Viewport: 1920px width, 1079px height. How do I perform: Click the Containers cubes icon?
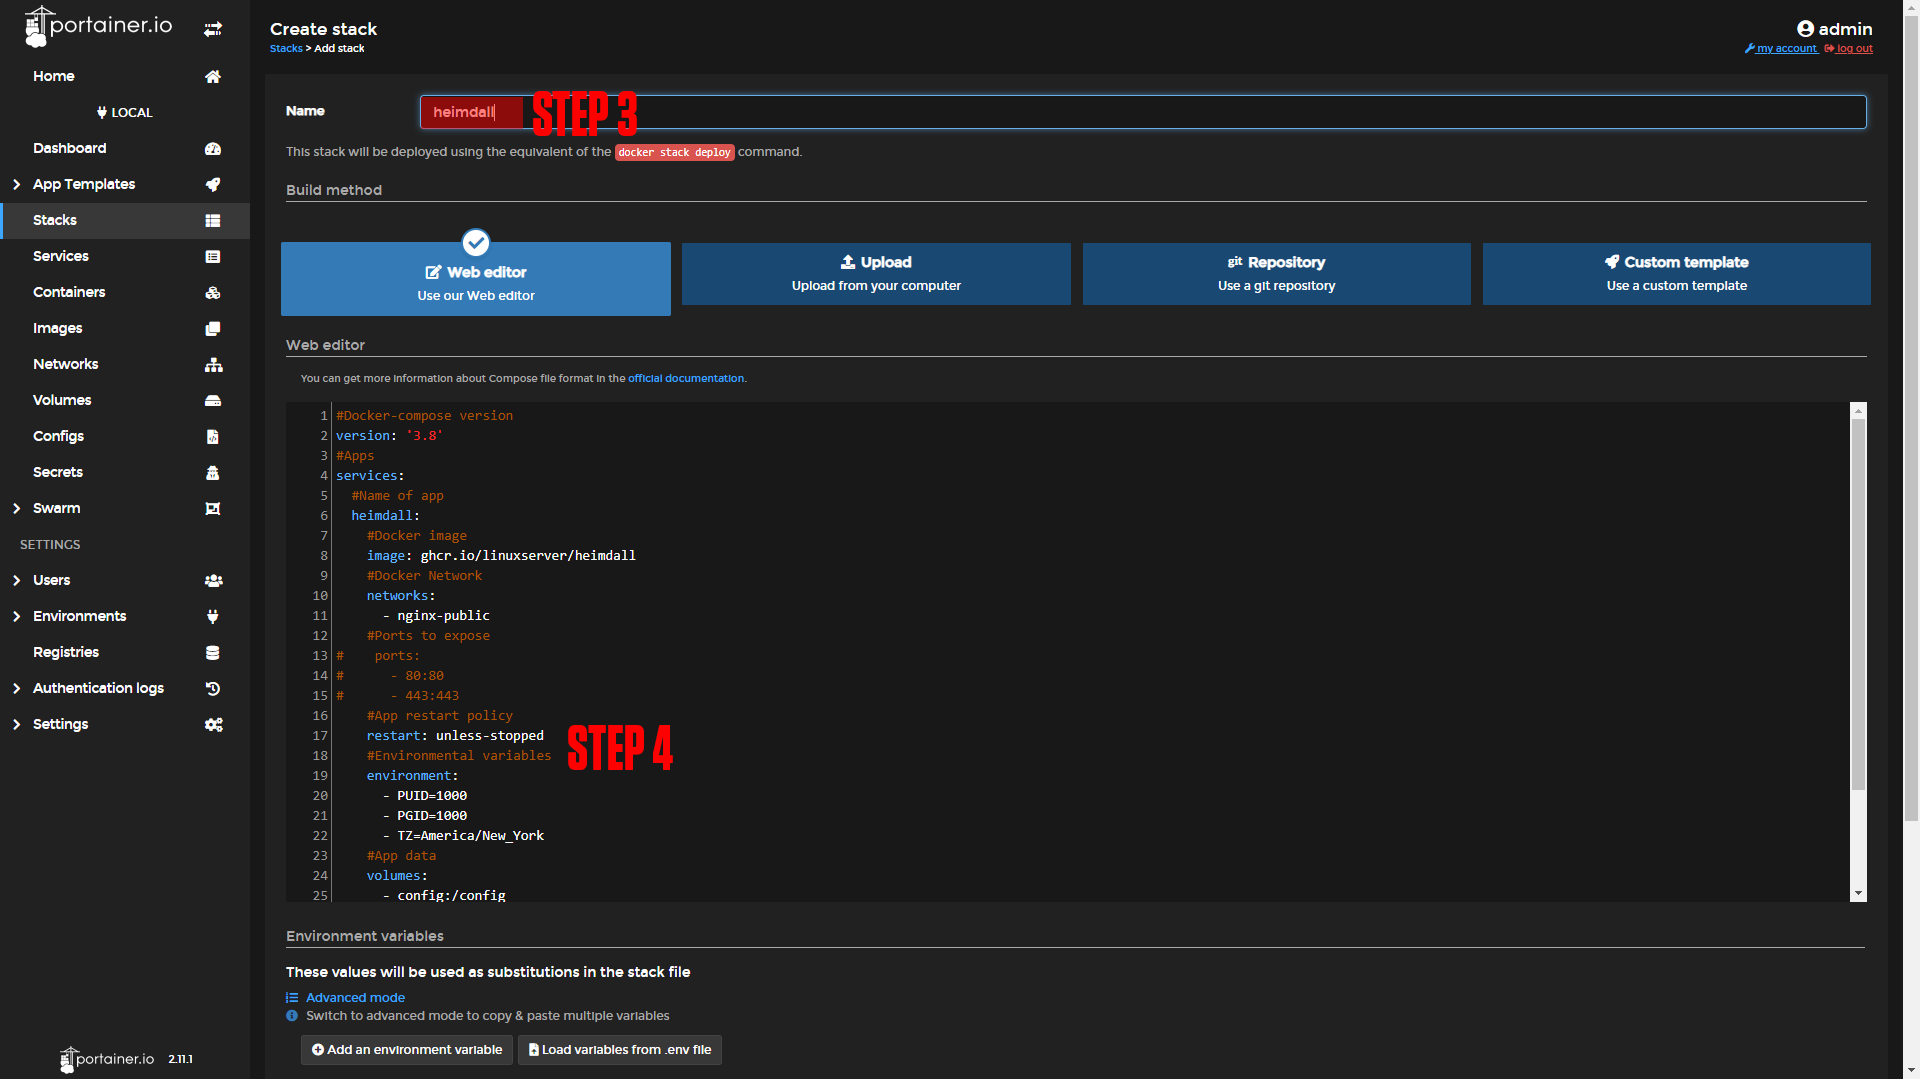tap(213, 293)
